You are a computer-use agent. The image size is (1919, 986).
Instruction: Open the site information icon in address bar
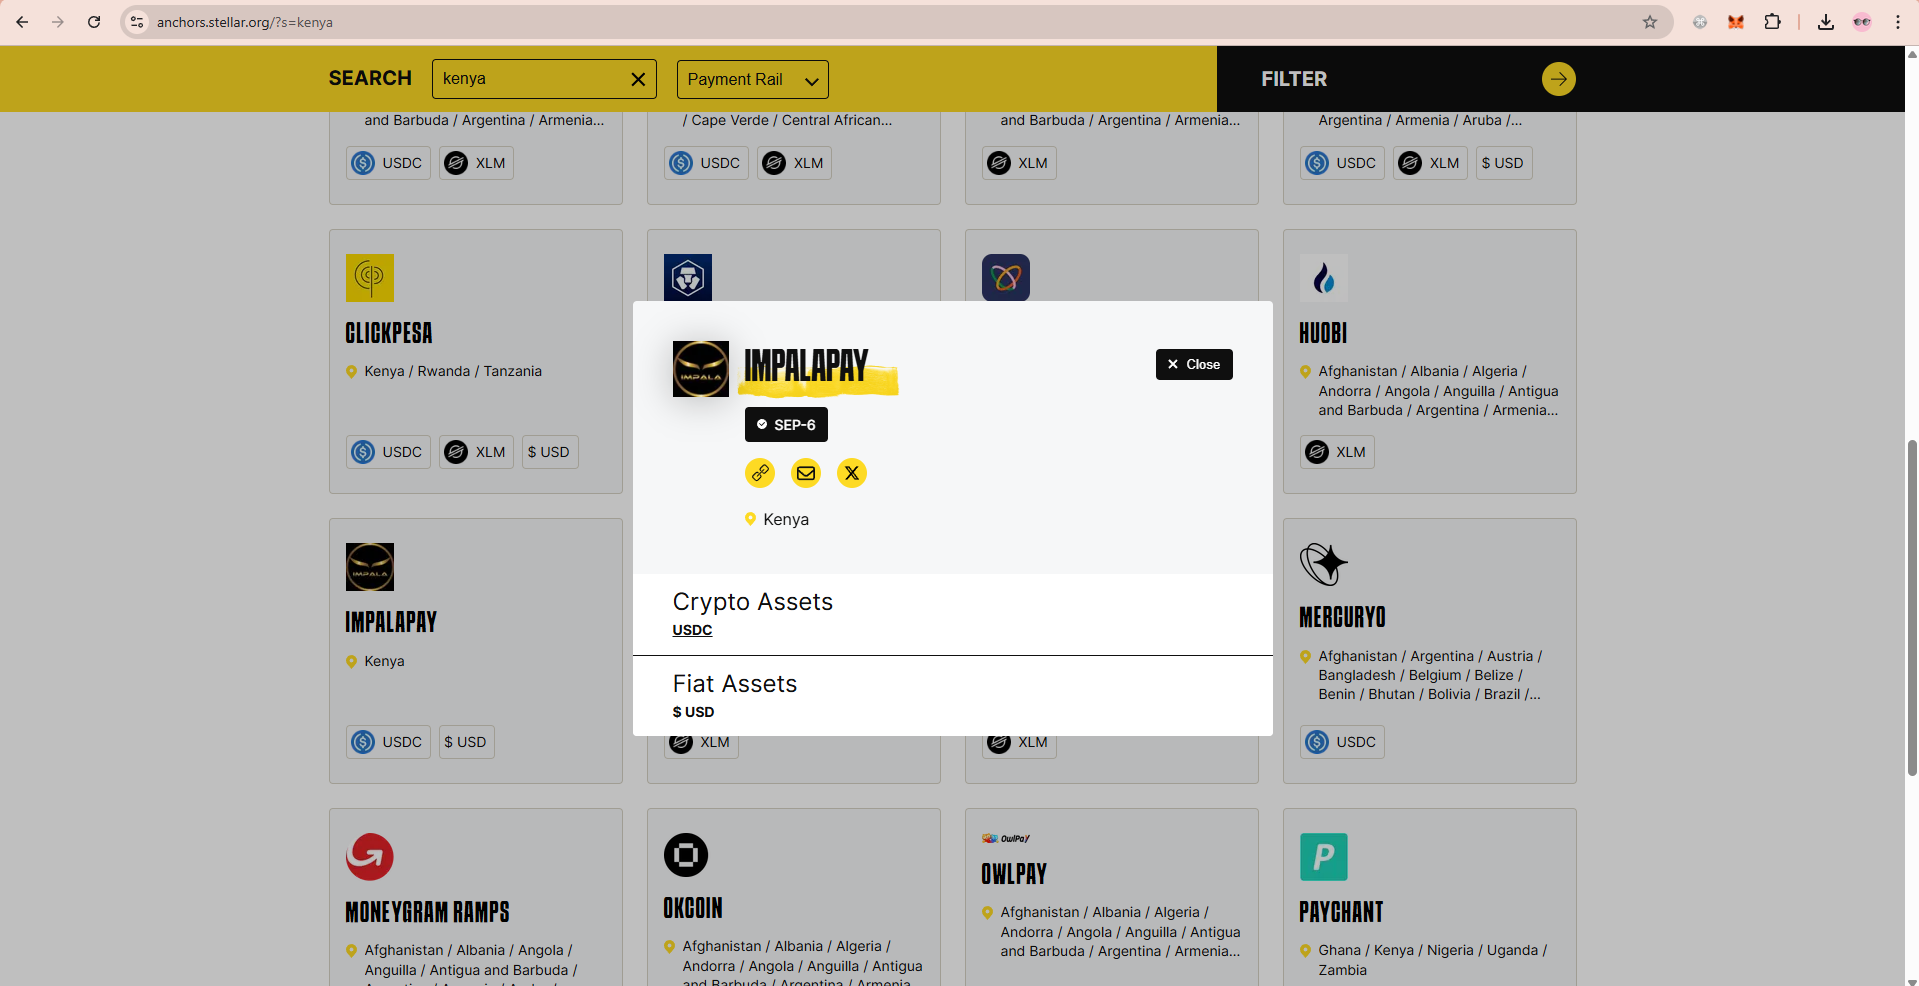(x=138, y=22)
